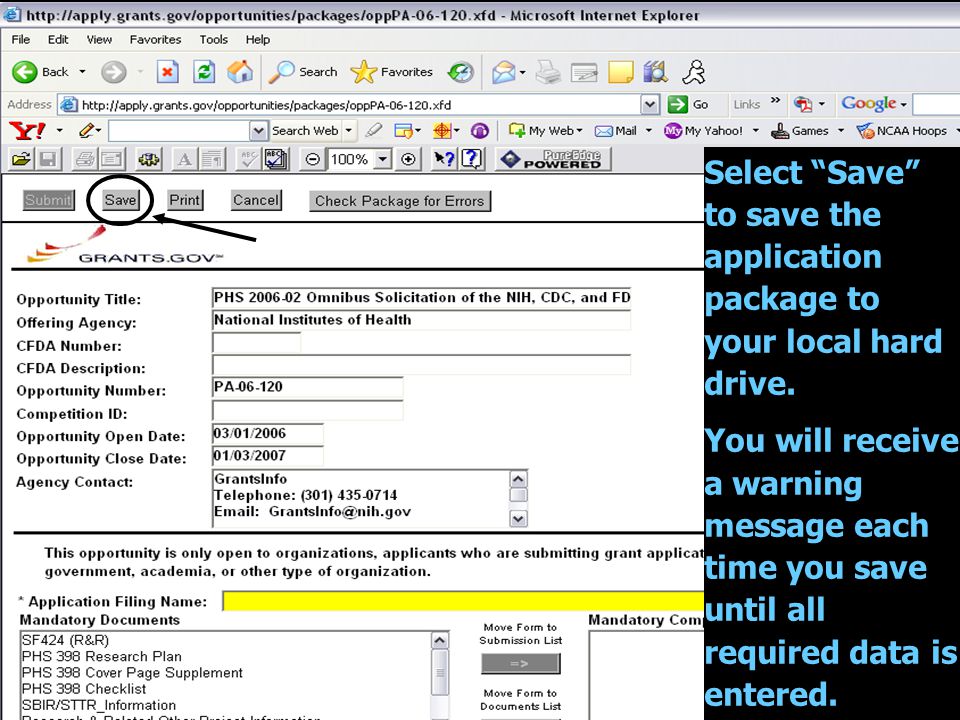Open form with PureEdge folder icon
The height and width of the screenshot is (720, 960).
(21, 160)
